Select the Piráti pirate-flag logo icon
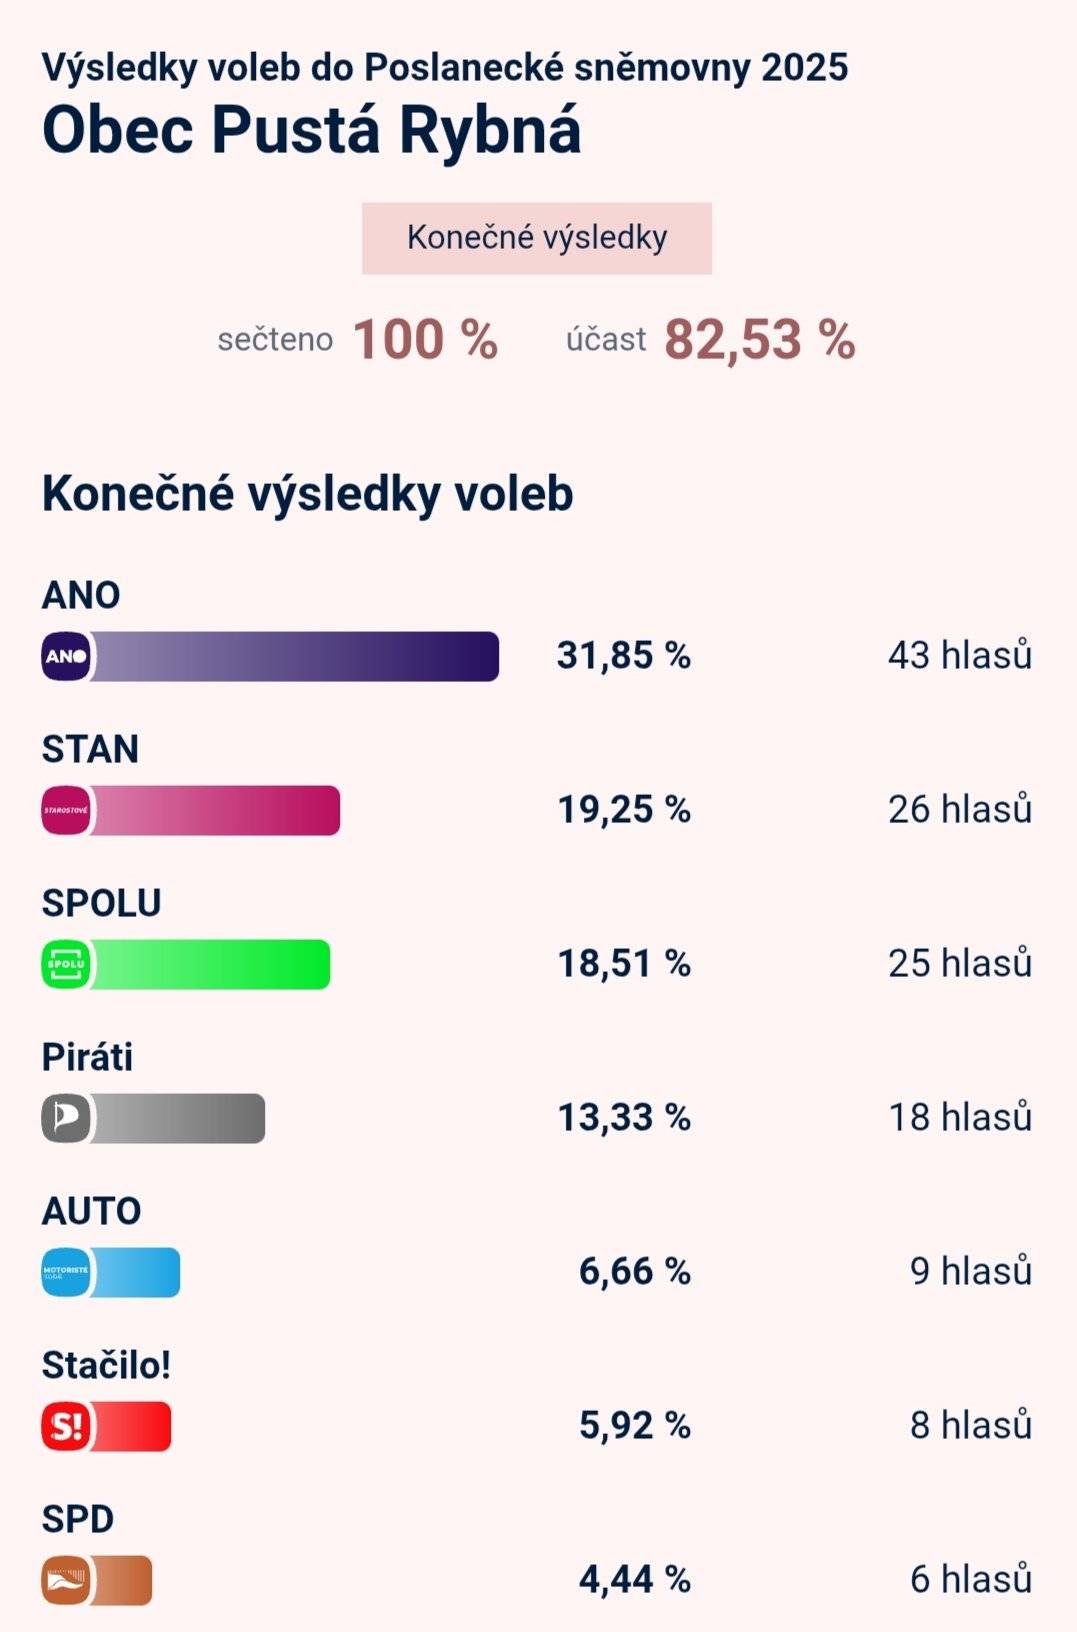Image resolution: width=1077 pixels, height=1632 pixels. click(65, 1119)
